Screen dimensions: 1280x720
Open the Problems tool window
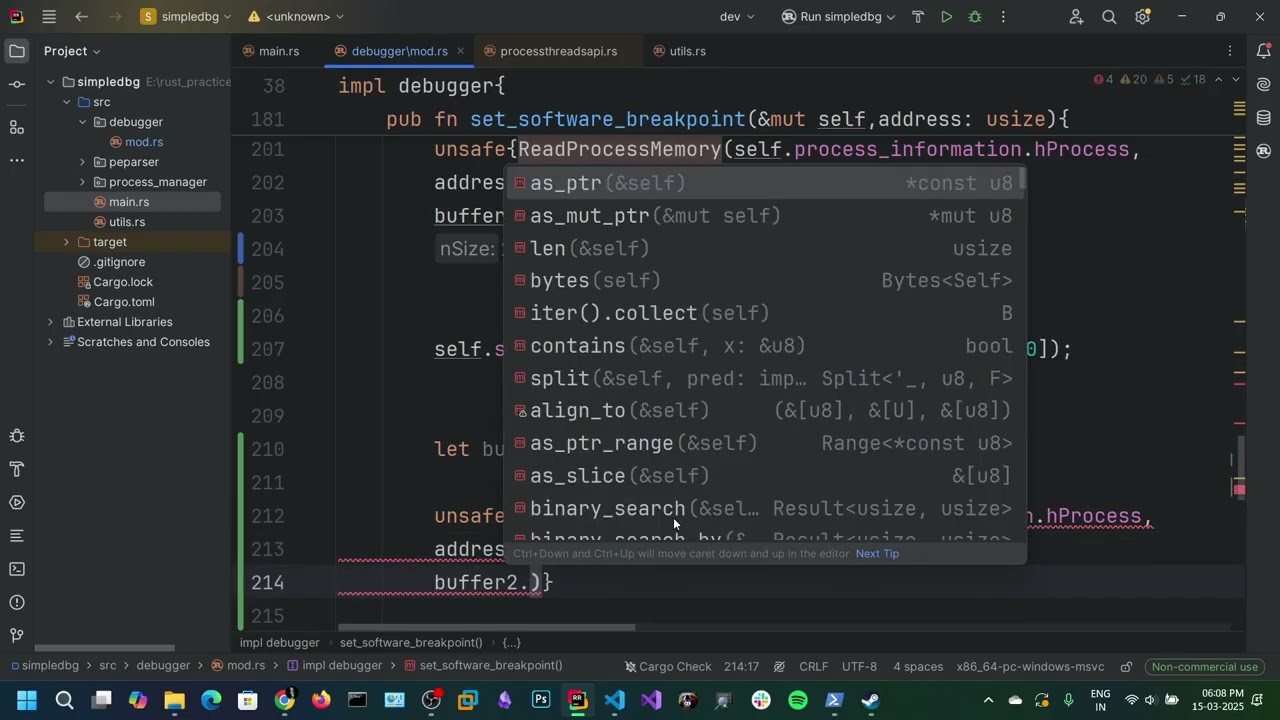coord(17,602)
